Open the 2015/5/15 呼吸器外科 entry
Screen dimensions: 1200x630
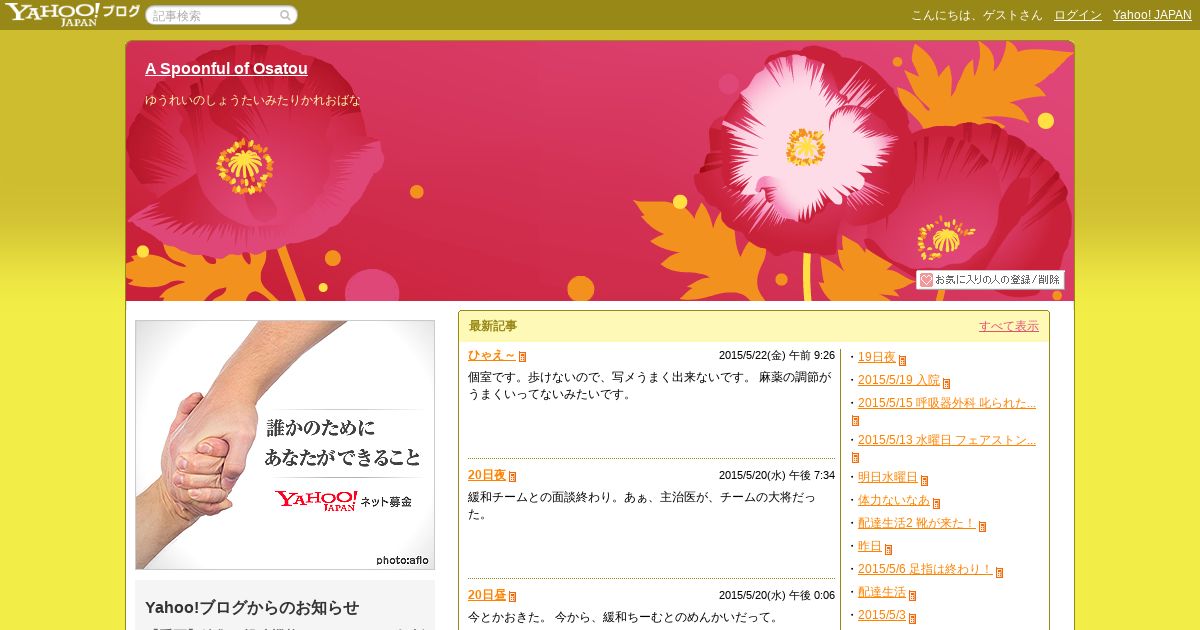(x=947, y=403)
